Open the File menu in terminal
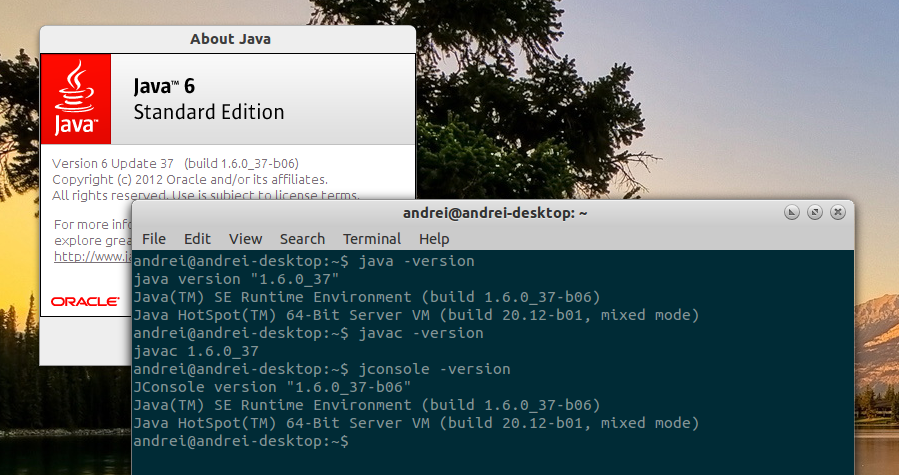 (x=154, y=239)
